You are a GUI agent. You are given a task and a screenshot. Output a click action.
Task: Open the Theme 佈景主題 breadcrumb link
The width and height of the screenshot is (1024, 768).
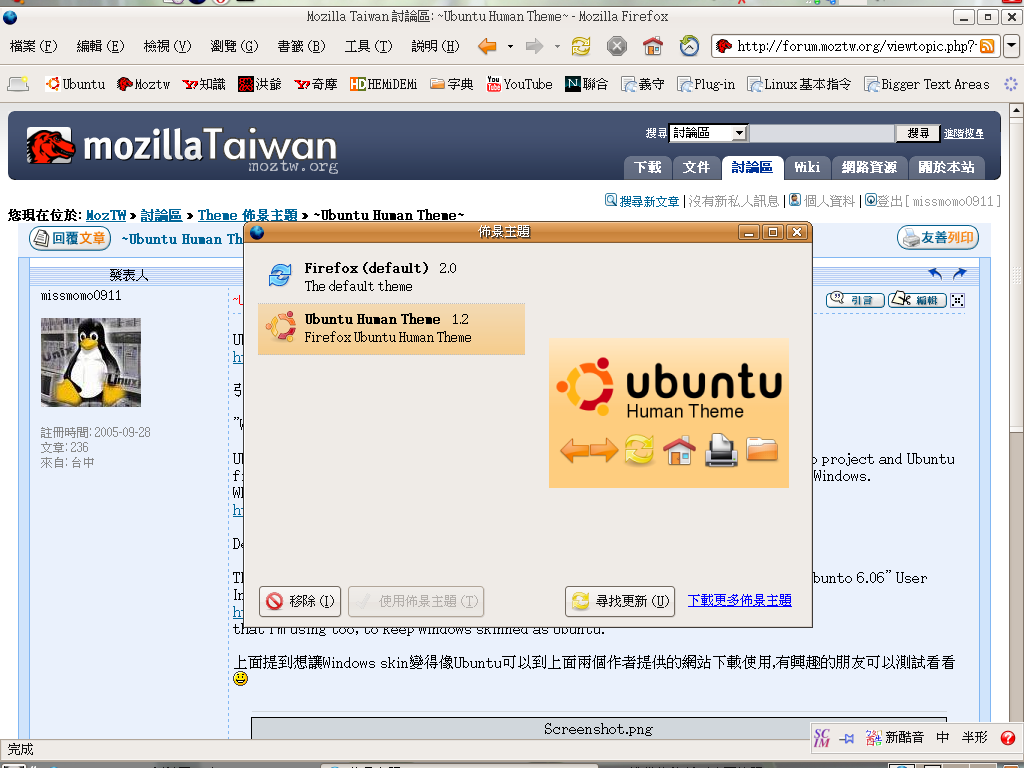coord(248,216)
